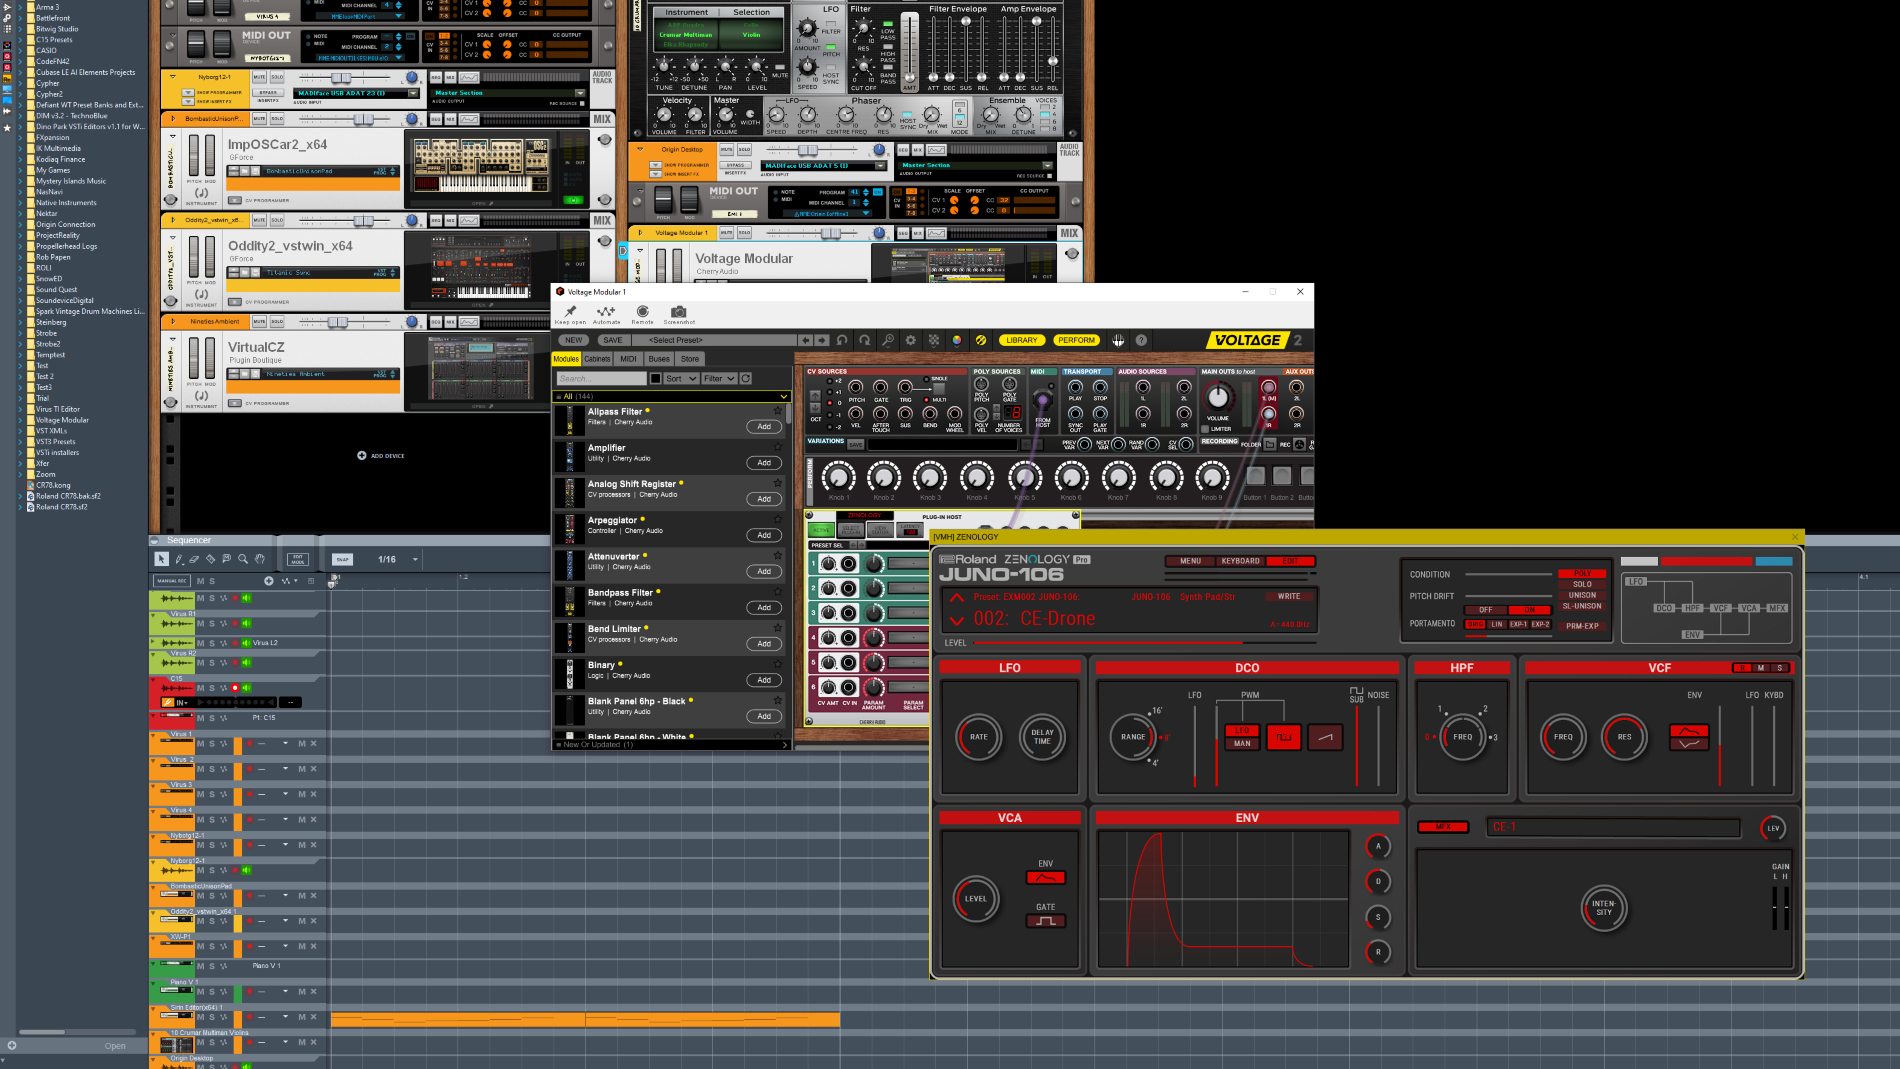The width and height of the screenshot is (1900, 1069).
Task: Select the arrow selection tool in Sequencer
Action: tap(162, 559)
